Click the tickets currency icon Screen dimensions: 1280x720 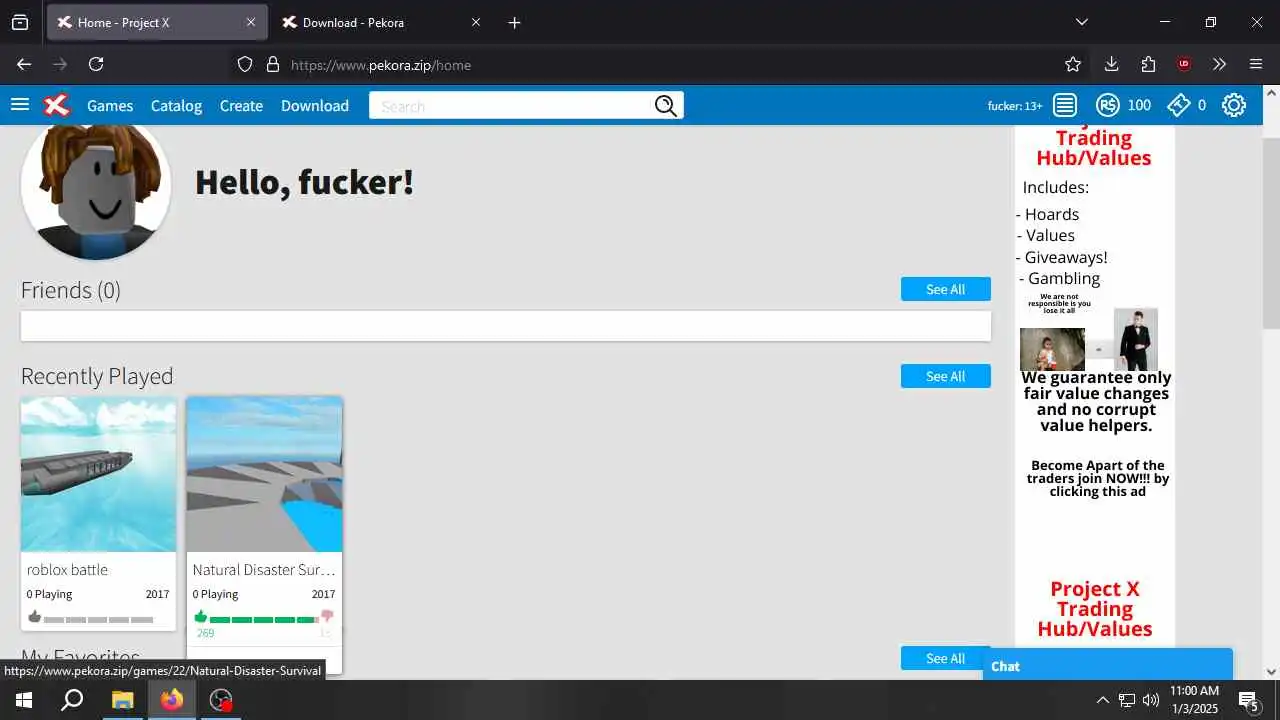1179,105
